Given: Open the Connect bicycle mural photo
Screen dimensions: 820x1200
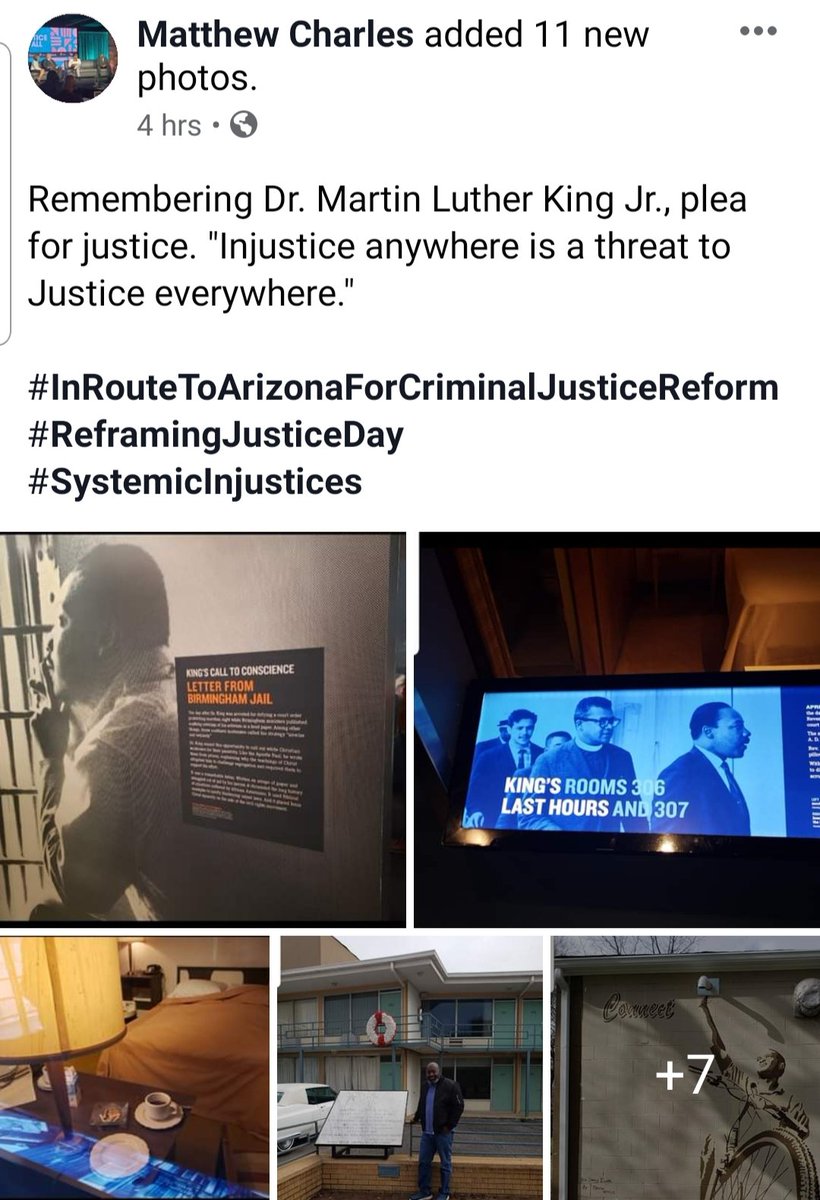Looking at the screenshot, I should pyautogui.click(x=686, y=1067).
